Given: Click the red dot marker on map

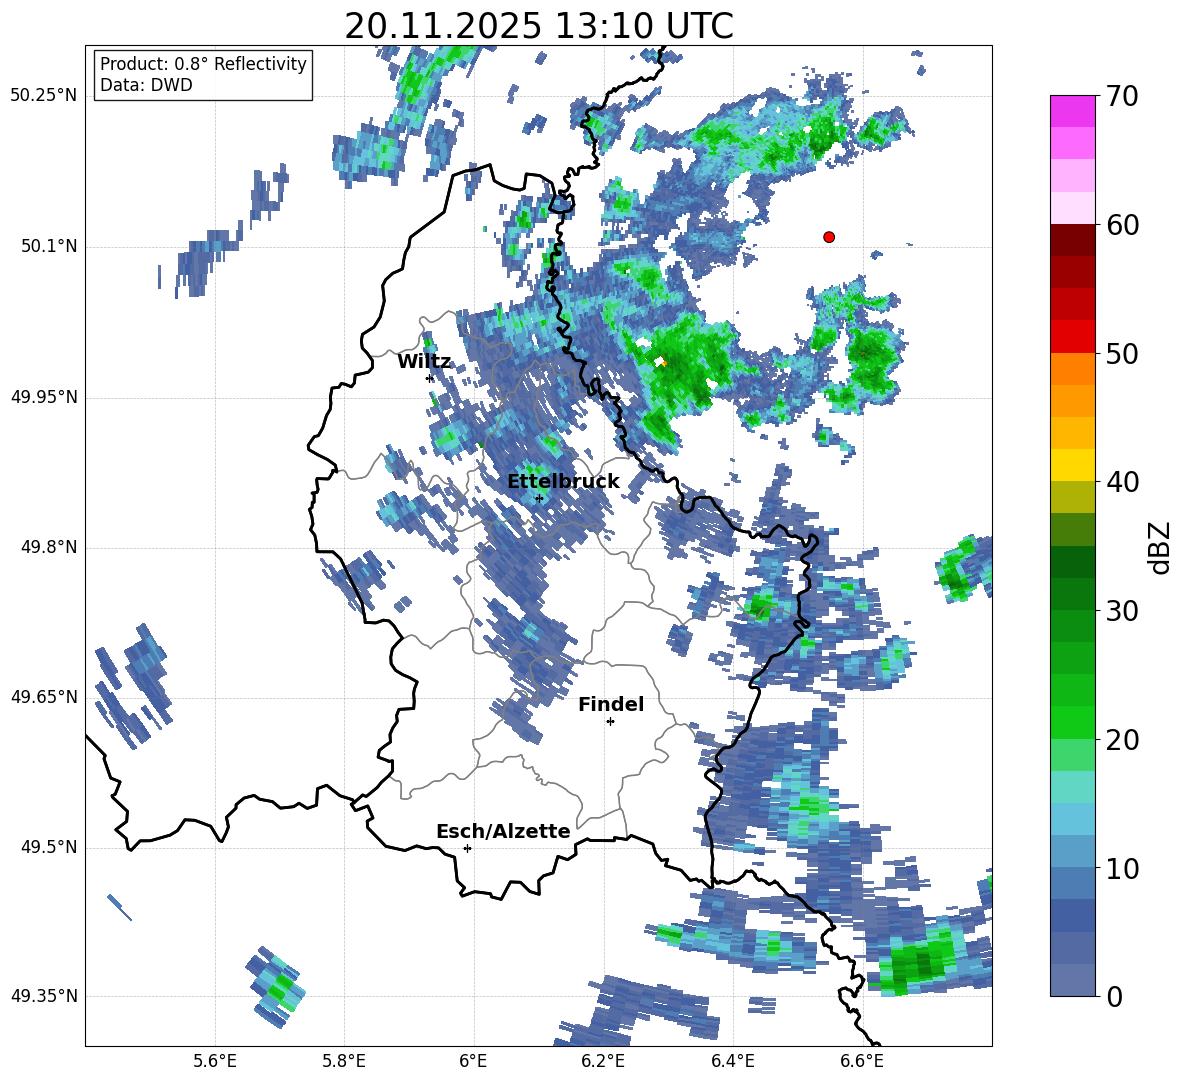Looking at the screenshot, I should click(x=829, y=237).
